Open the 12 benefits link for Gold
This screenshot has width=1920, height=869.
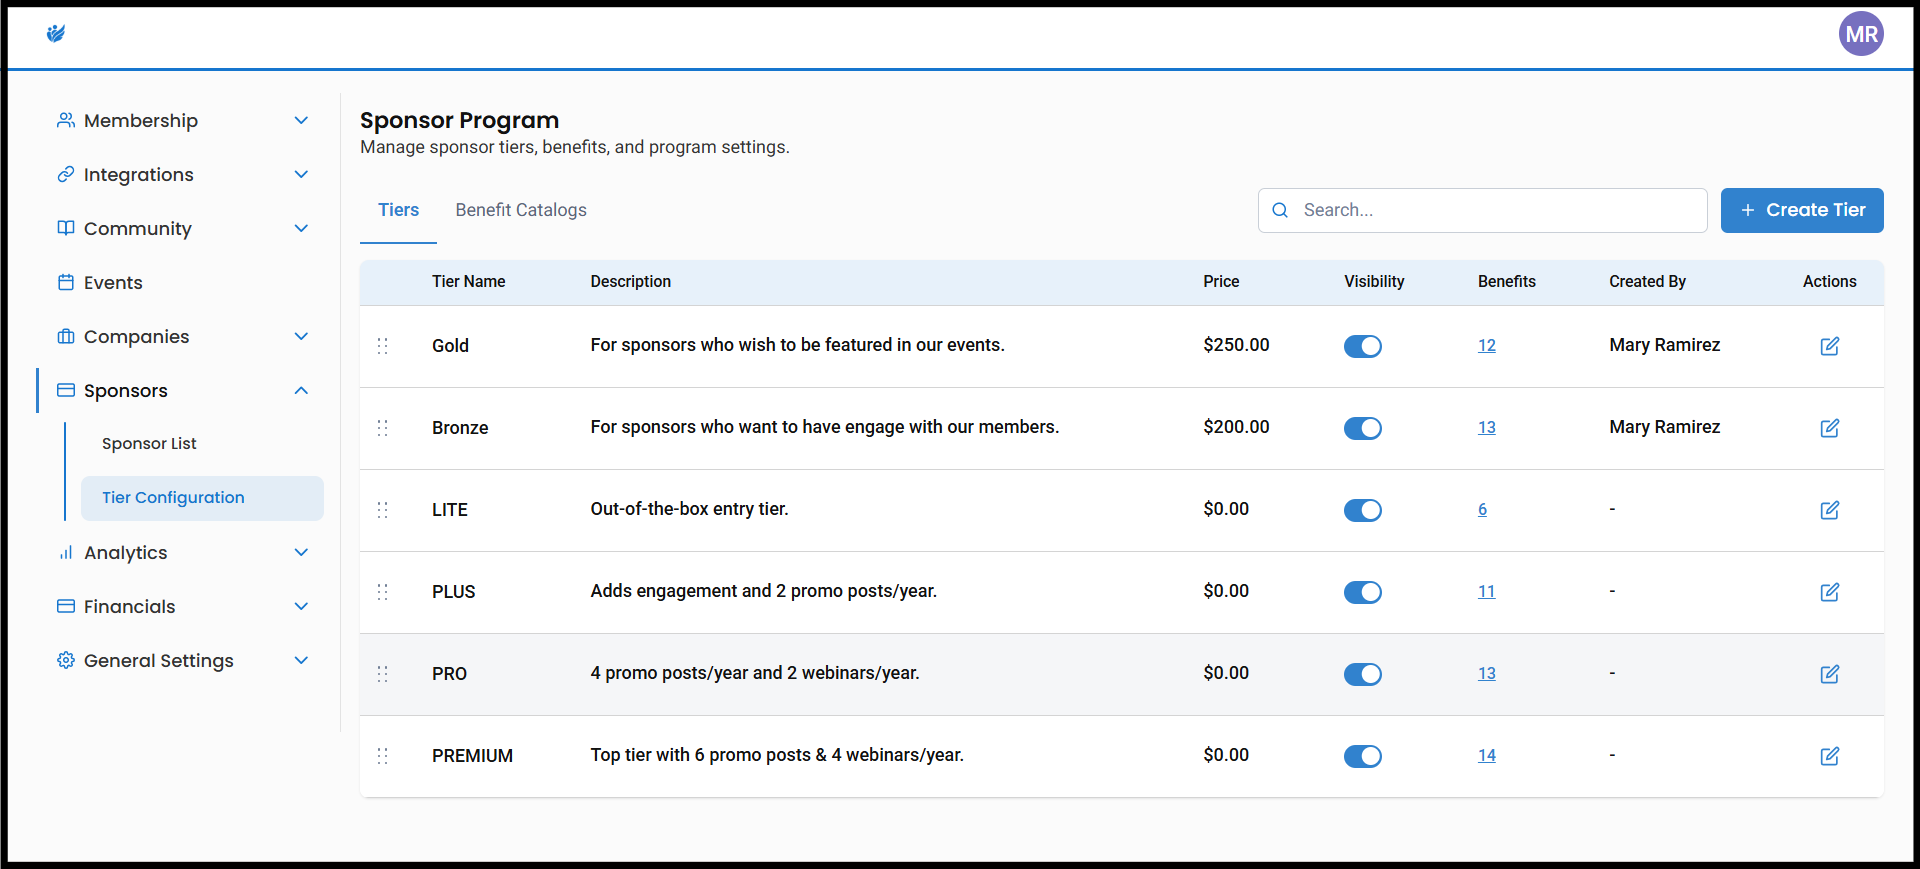coord(1486,346)
